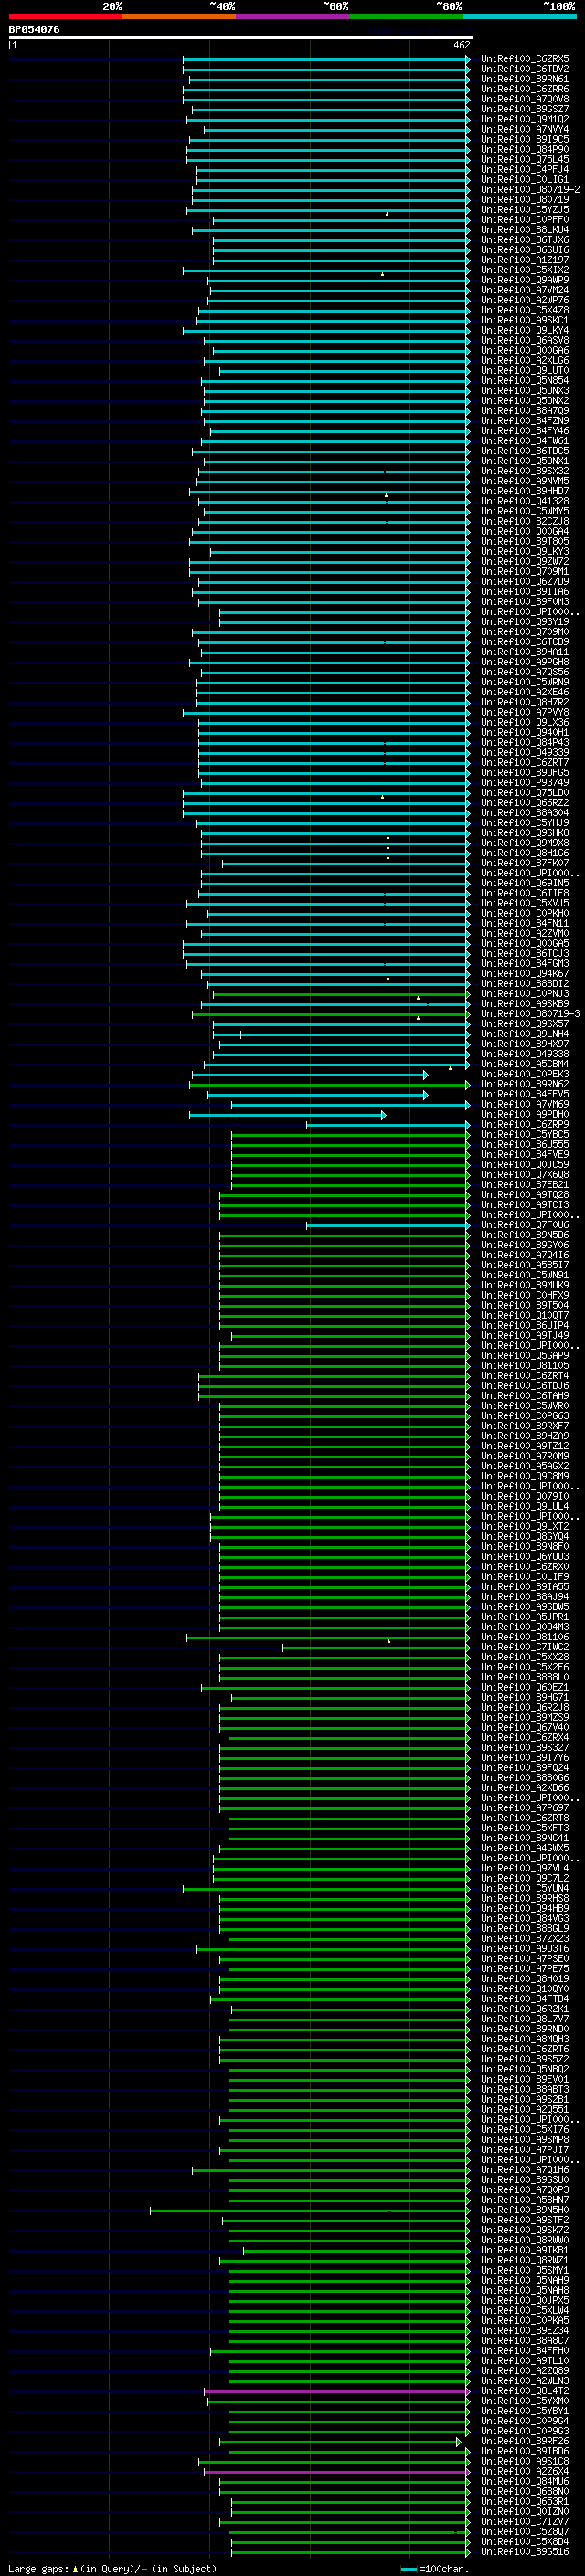Click the magenta alignment bar for UniRef100_A2Z6X4
585x2576 pixels.
[337, 2471]
